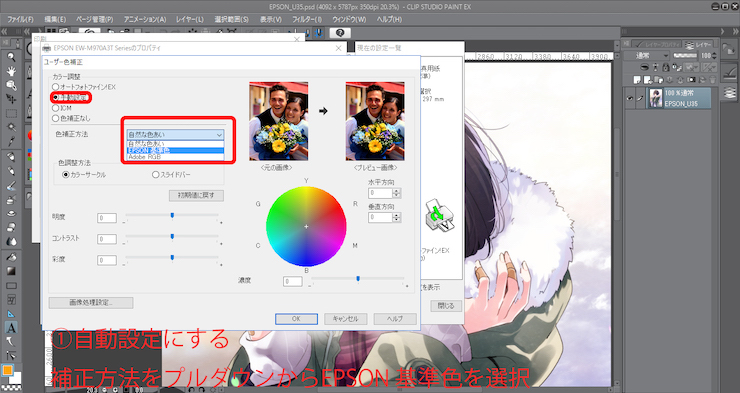Image resolution: width=740 pixels, height=393 pixels.
Task: Select the スライドバー radio button
Action: pyautogui.click(x=155, y=175)
